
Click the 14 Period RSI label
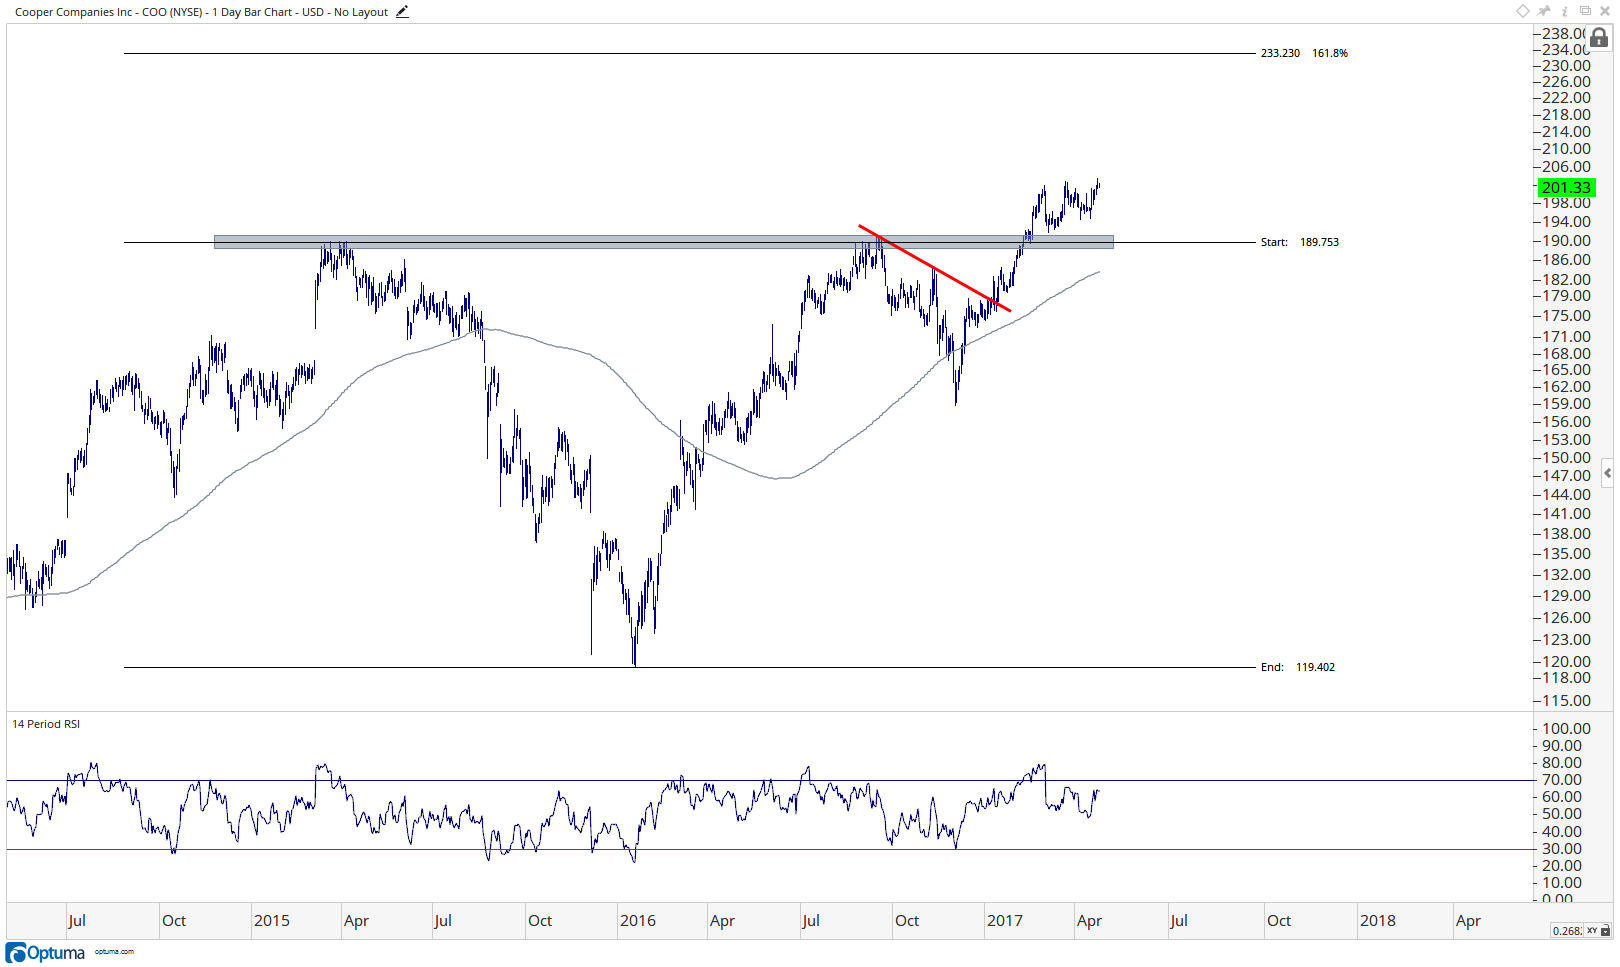point(46,724)
